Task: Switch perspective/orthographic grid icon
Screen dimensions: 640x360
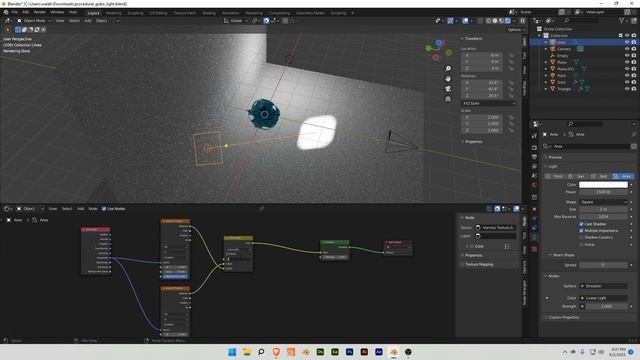Action: 448,99
